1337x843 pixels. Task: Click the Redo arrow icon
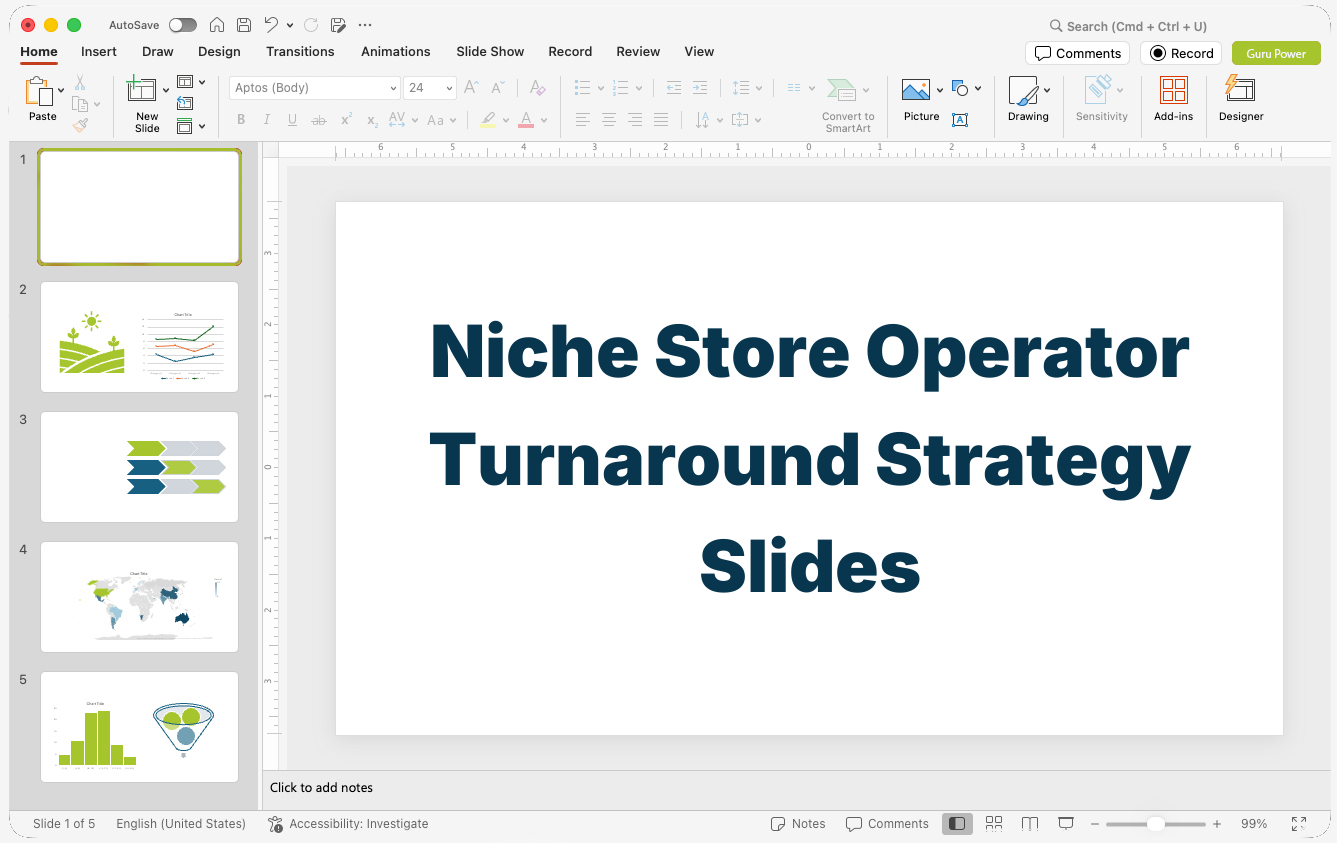(311, 25)
